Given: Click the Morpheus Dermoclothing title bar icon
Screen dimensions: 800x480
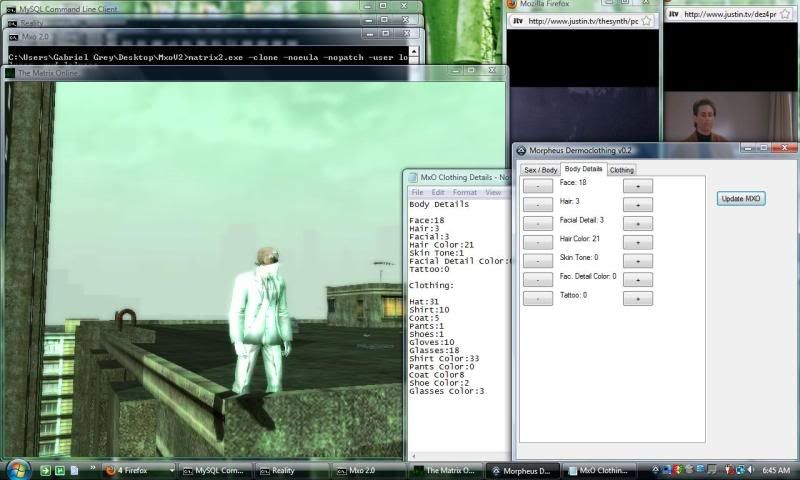Looking at the screenshot, I should 521,150.
